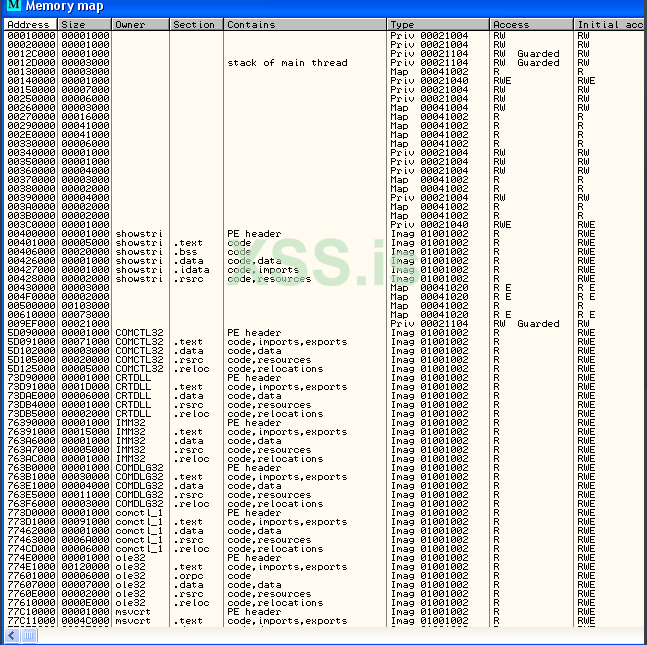This screenshot has height=645, width=647.
Task: Select COMDLG32 .text section row
Action: 324,477
